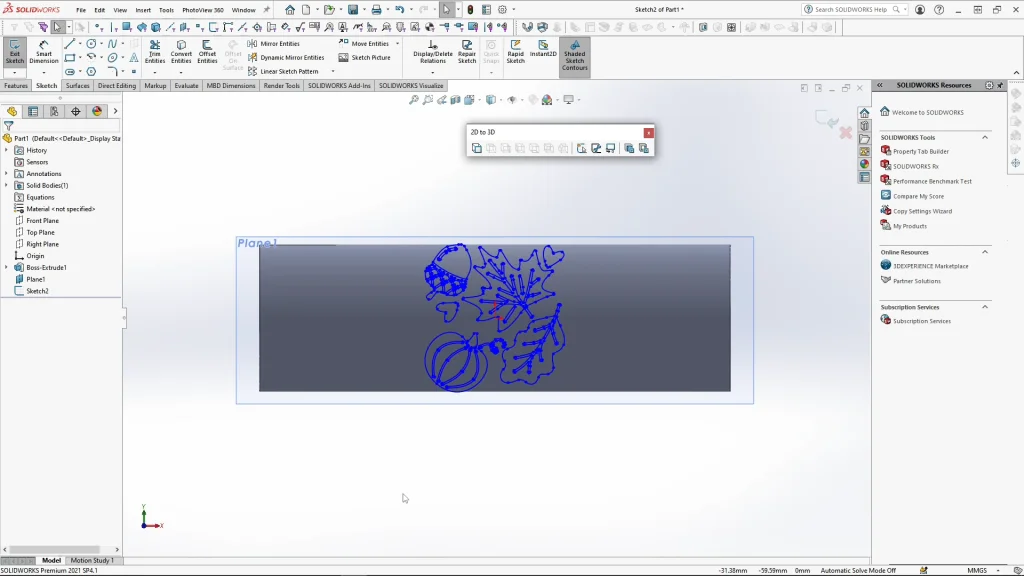Select Sketch2 in the feature tree
Screen dimensions: 1024x576
(x=37, y=291)
